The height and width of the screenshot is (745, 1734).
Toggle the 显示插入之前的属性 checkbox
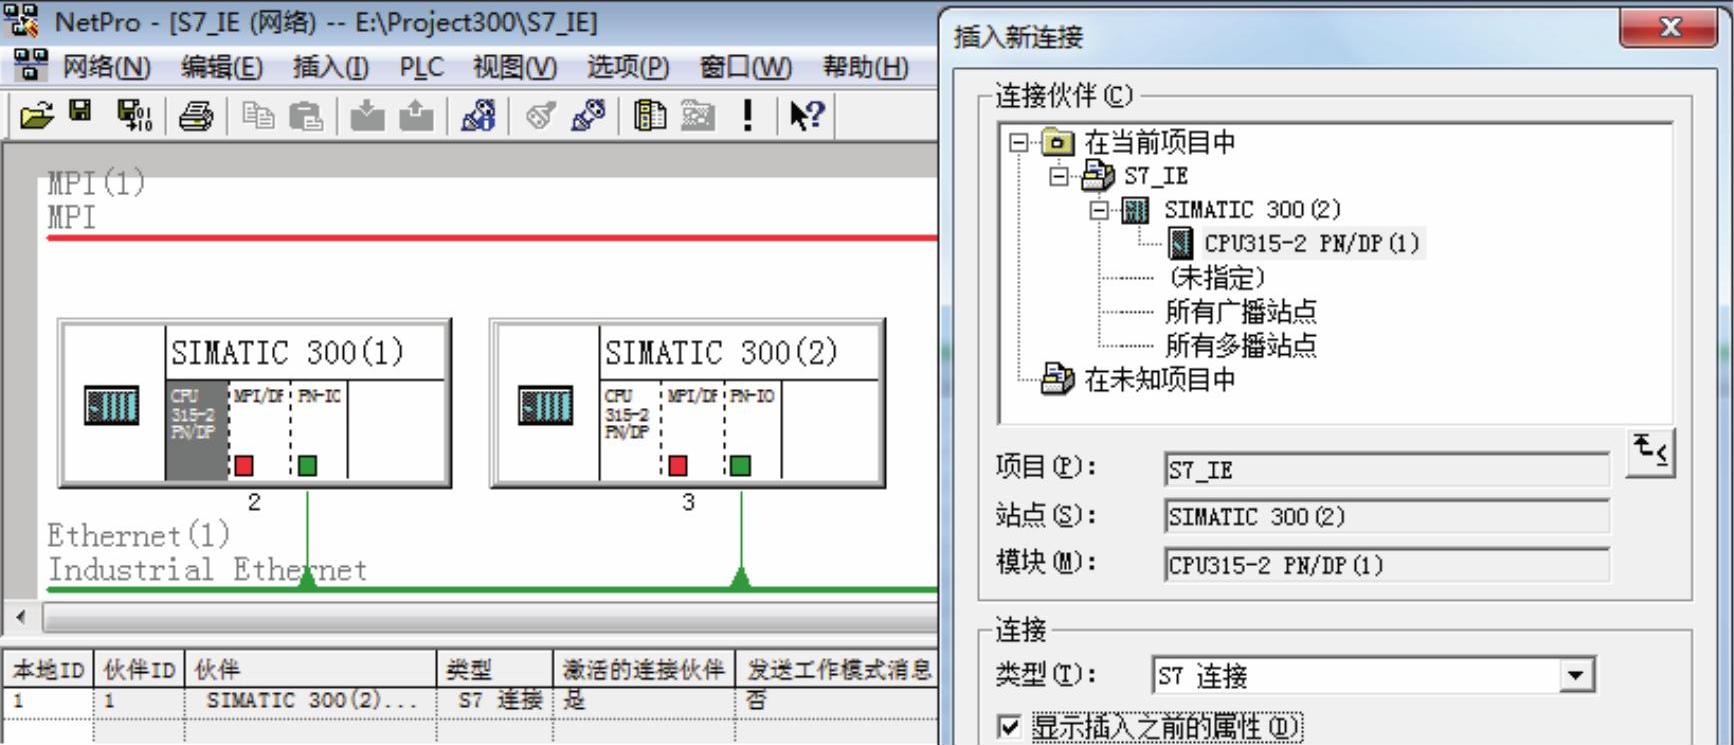tap(1010, 726)
